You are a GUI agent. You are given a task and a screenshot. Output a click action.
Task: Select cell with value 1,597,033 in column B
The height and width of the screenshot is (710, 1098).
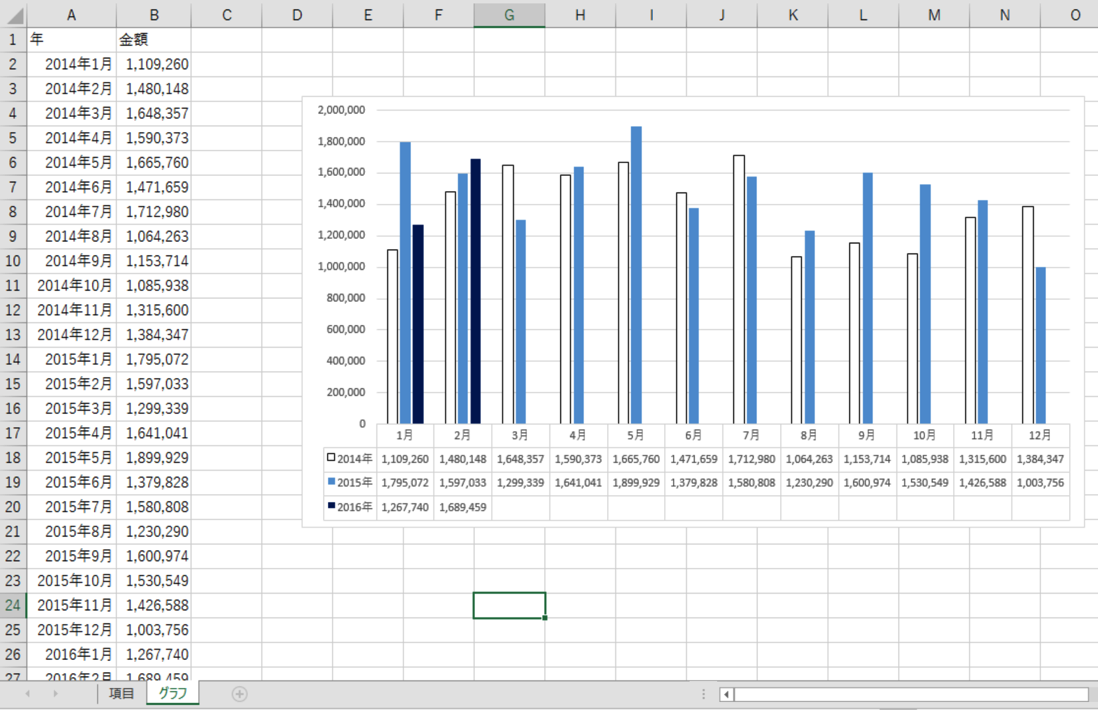(154, 384)
